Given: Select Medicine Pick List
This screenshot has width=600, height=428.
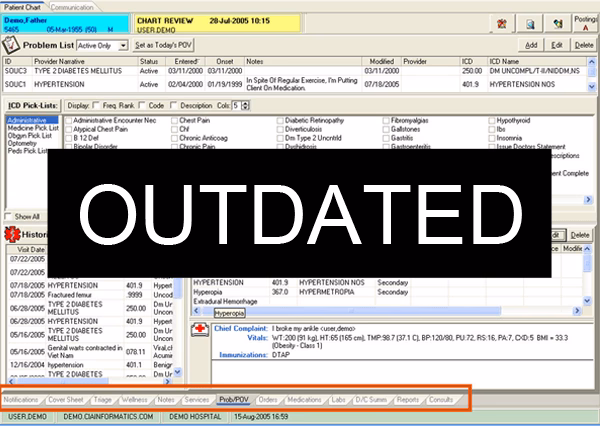Looking at the screenshot, I should 33,128.
